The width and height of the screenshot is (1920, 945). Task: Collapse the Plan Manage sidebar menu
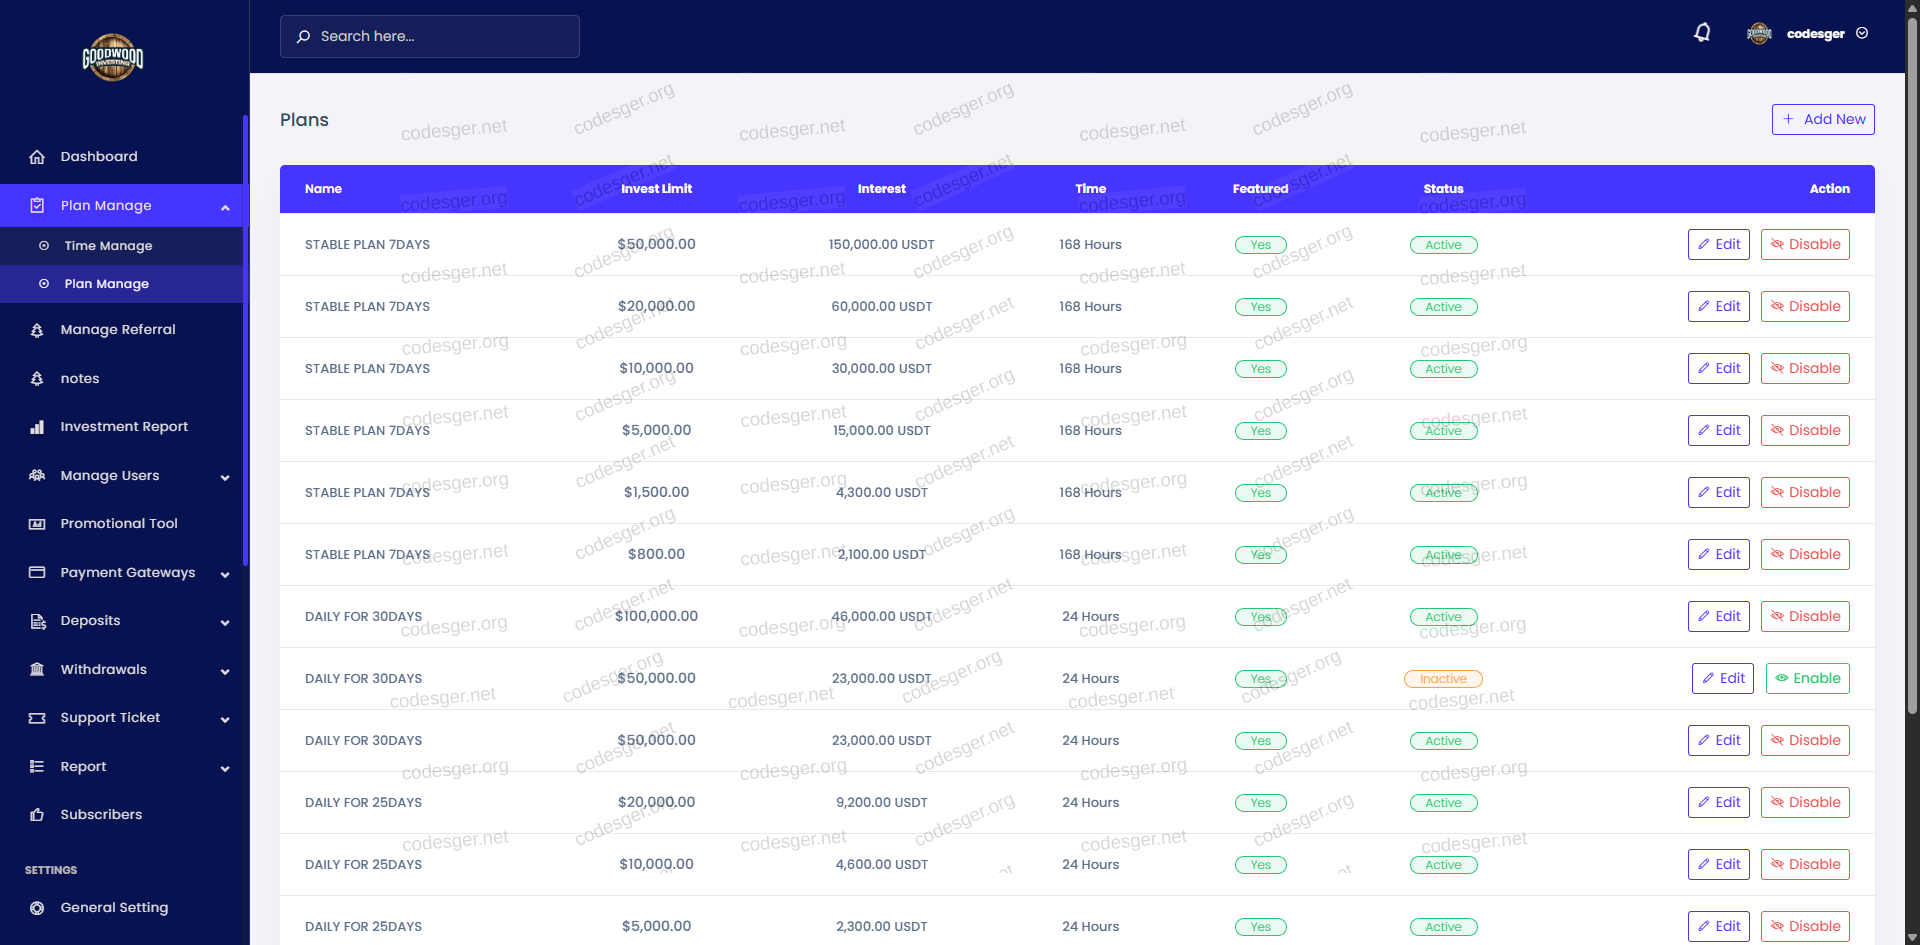(x=225, y=206)
